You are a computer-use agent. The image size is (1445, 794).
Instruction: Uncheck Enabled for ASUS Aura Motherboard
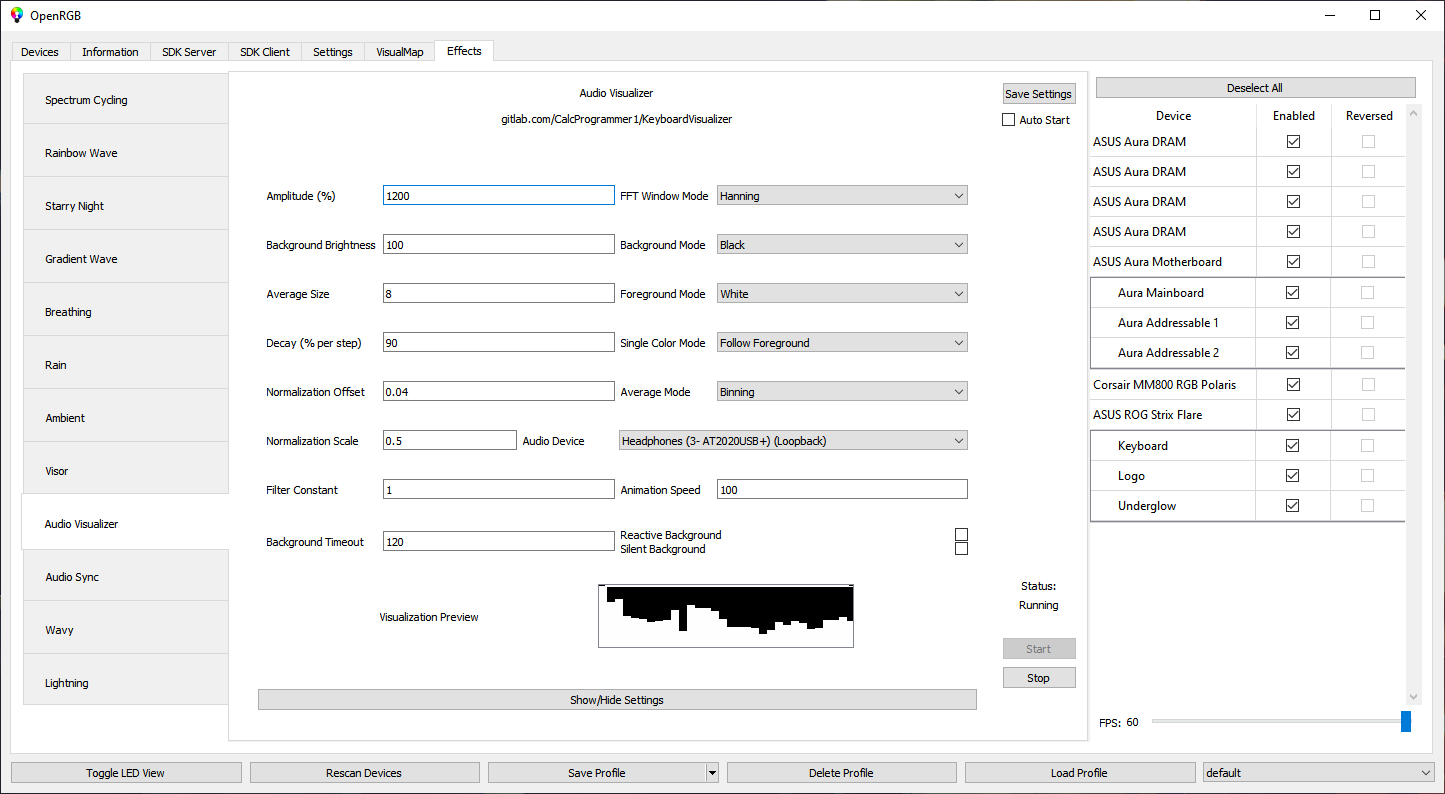tap(1293, 262)
